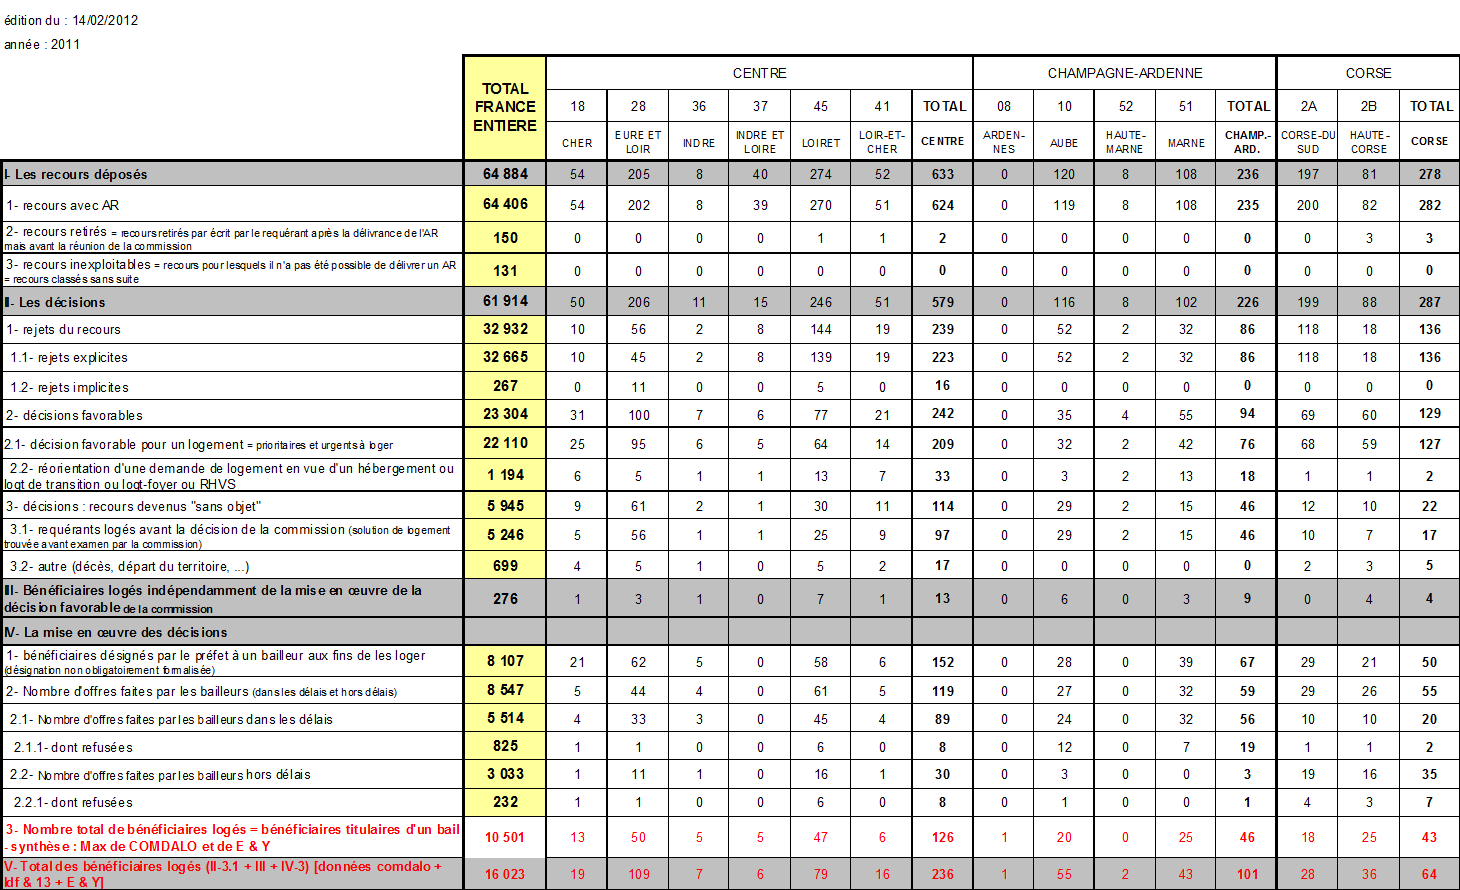This screenshot has height=890, width=1460.
Task: Click the AUBE department column header
Action: (x=1064, y=143)
